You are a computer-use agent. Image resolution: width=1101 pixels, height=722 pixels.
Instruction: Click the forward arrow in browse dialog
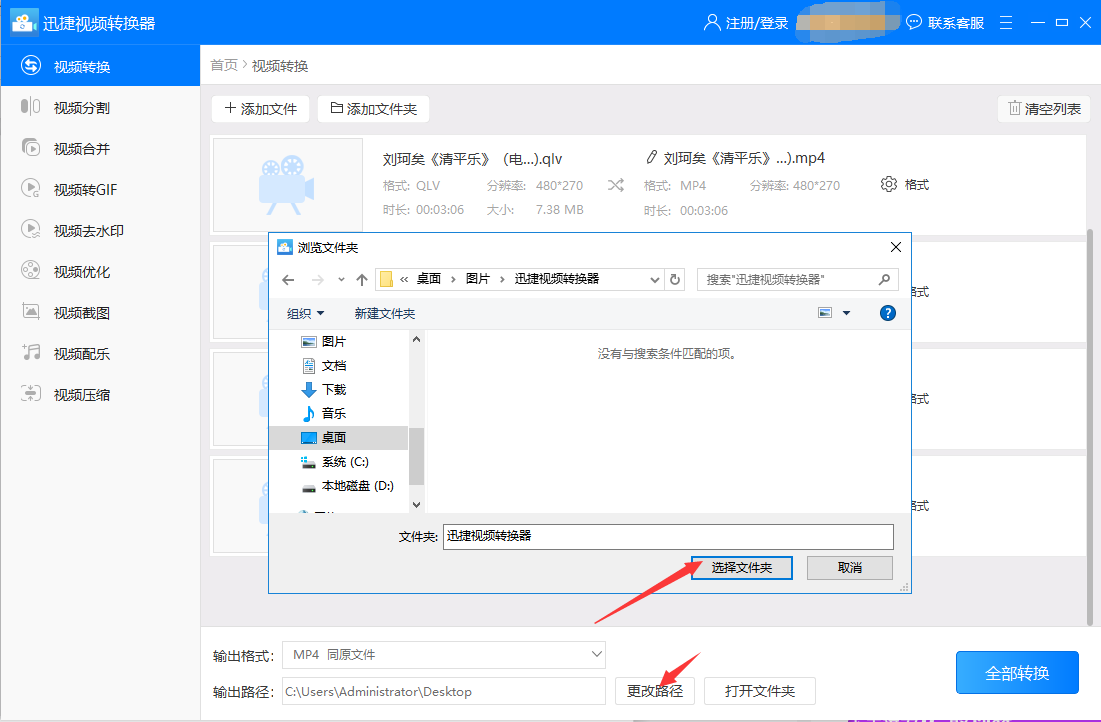pyautogui.click(x=317, y=280)
